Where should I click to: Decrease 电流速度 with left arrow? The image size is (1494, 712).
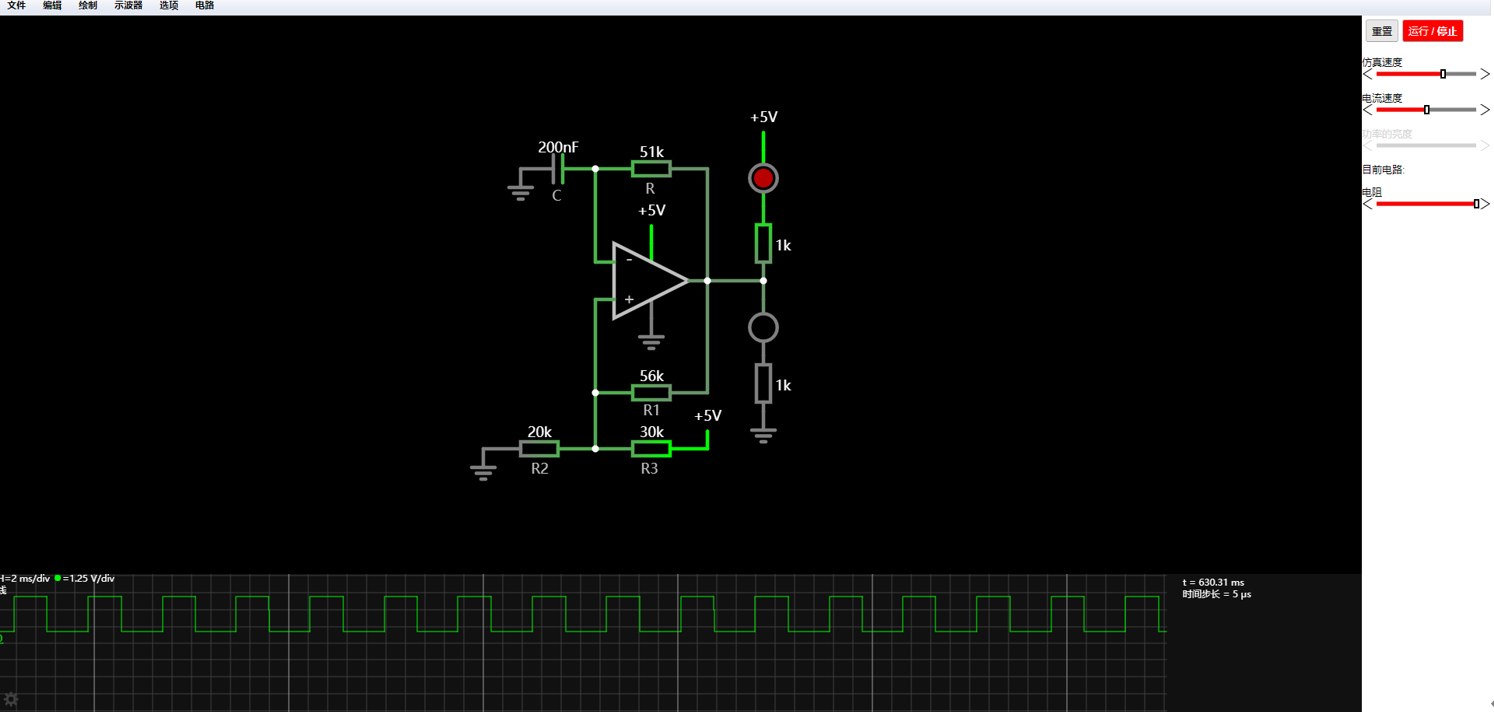click(1368, 110)
